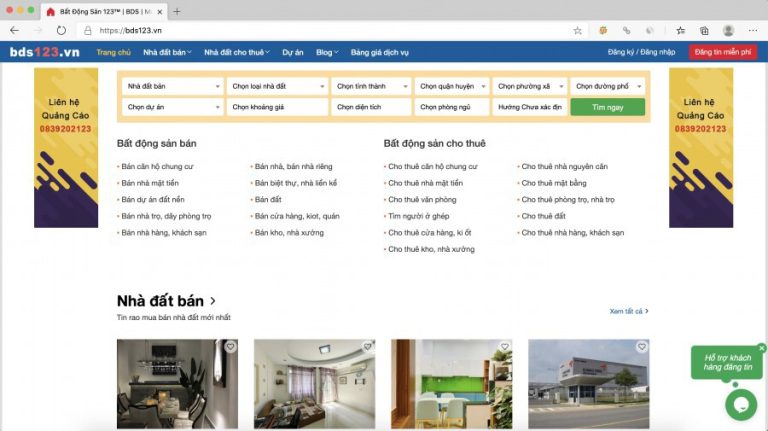Open the browser collections icon
The image size is (768, 431).
[704, 30]
